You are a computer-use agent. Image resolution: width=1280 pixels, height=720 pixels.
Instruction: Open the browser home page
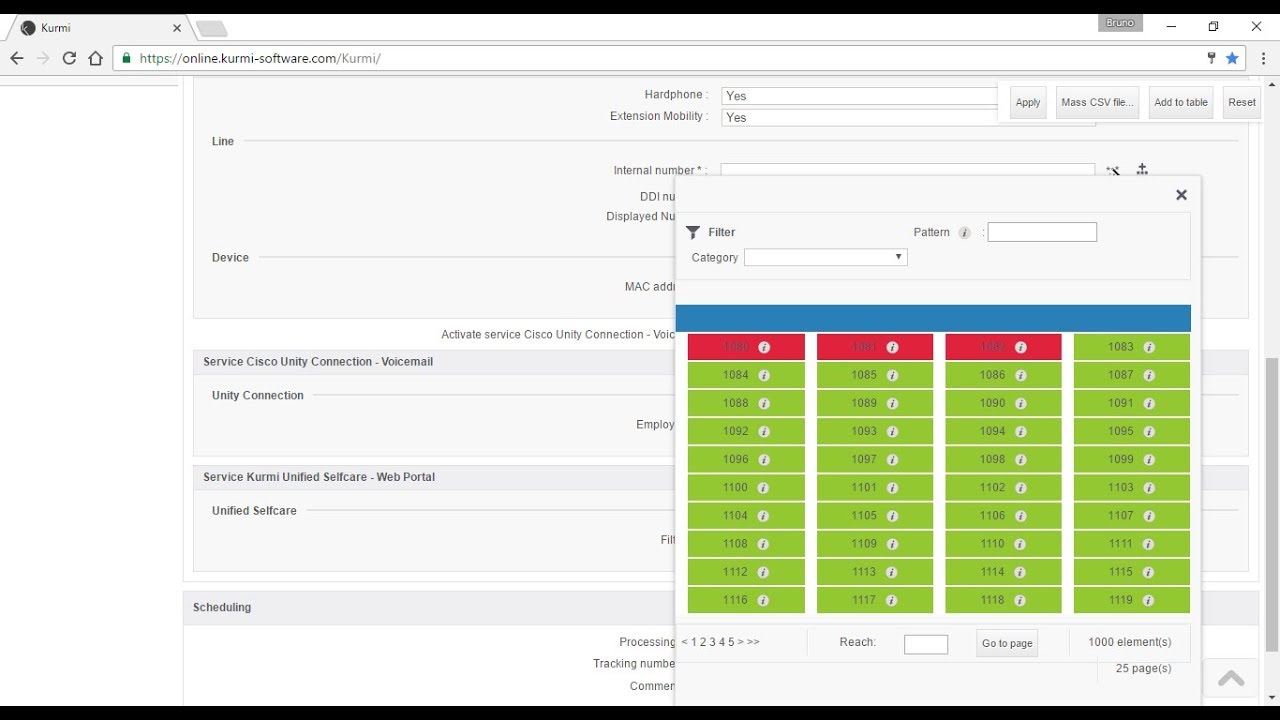[x=95, y=58]
